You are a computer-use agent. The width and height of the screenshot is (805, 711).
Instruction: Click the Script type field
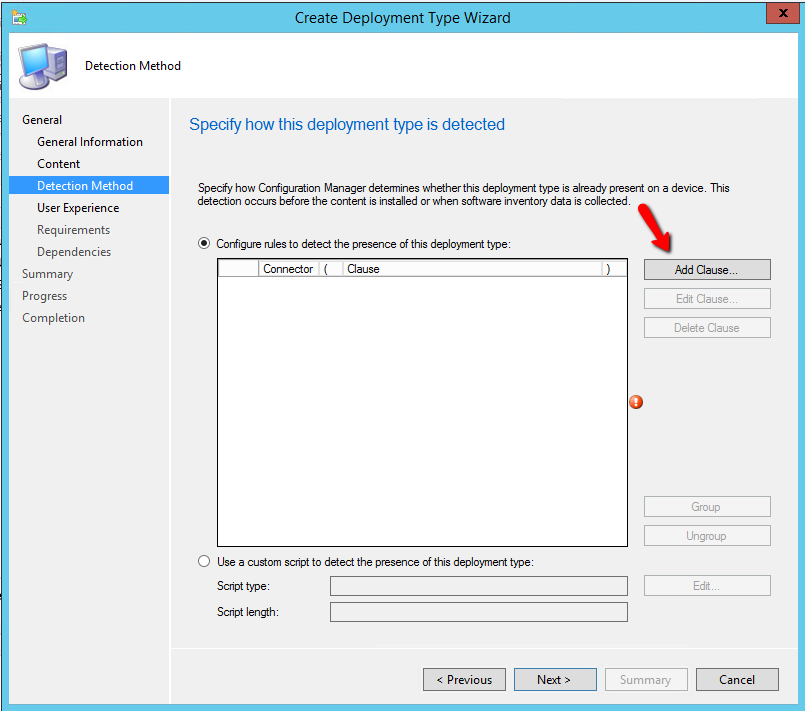coord(478,586)
